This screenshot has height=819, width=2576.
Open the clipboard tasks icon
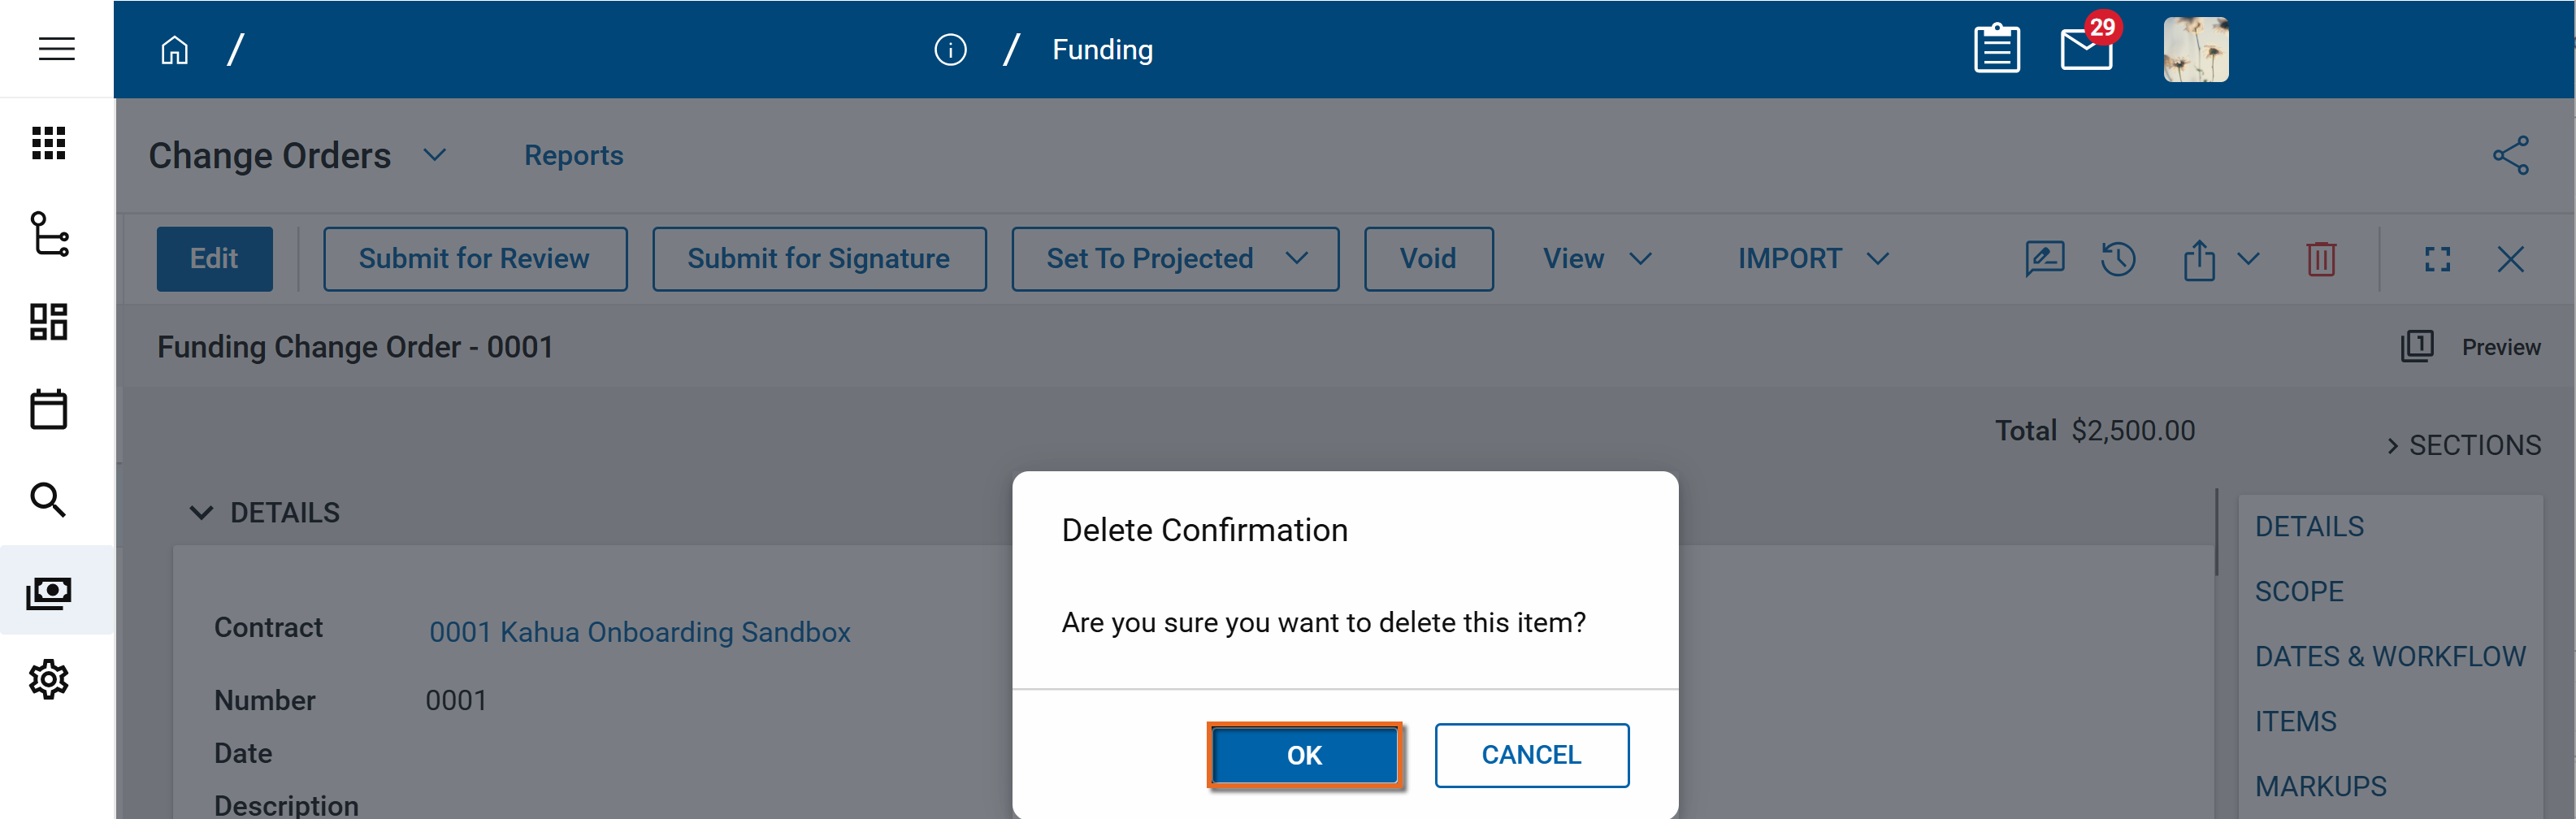[1996, 49]
